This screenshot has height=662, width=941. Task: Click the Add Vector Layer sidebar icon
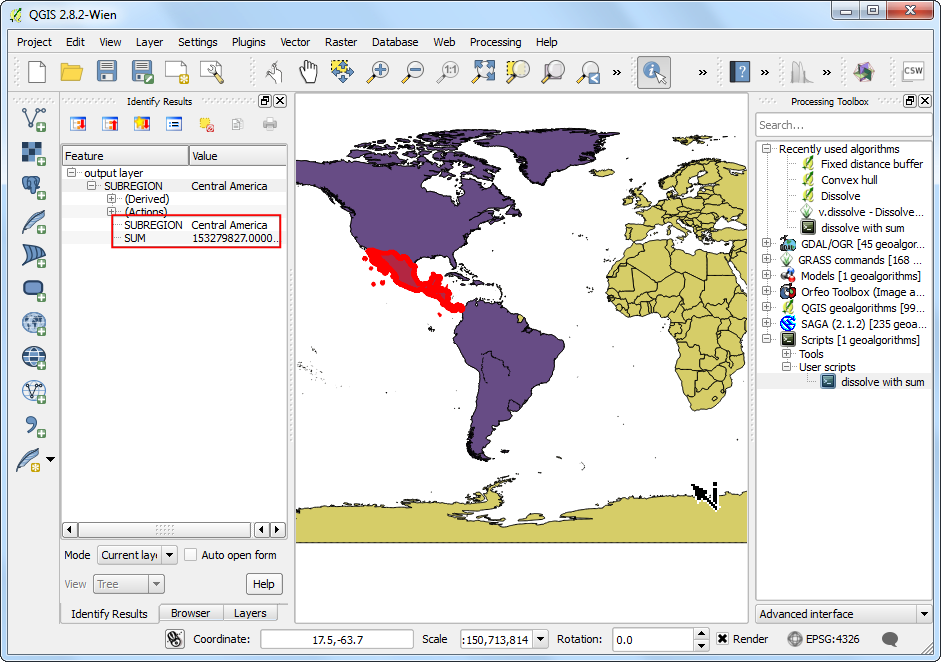pos(34,119)
